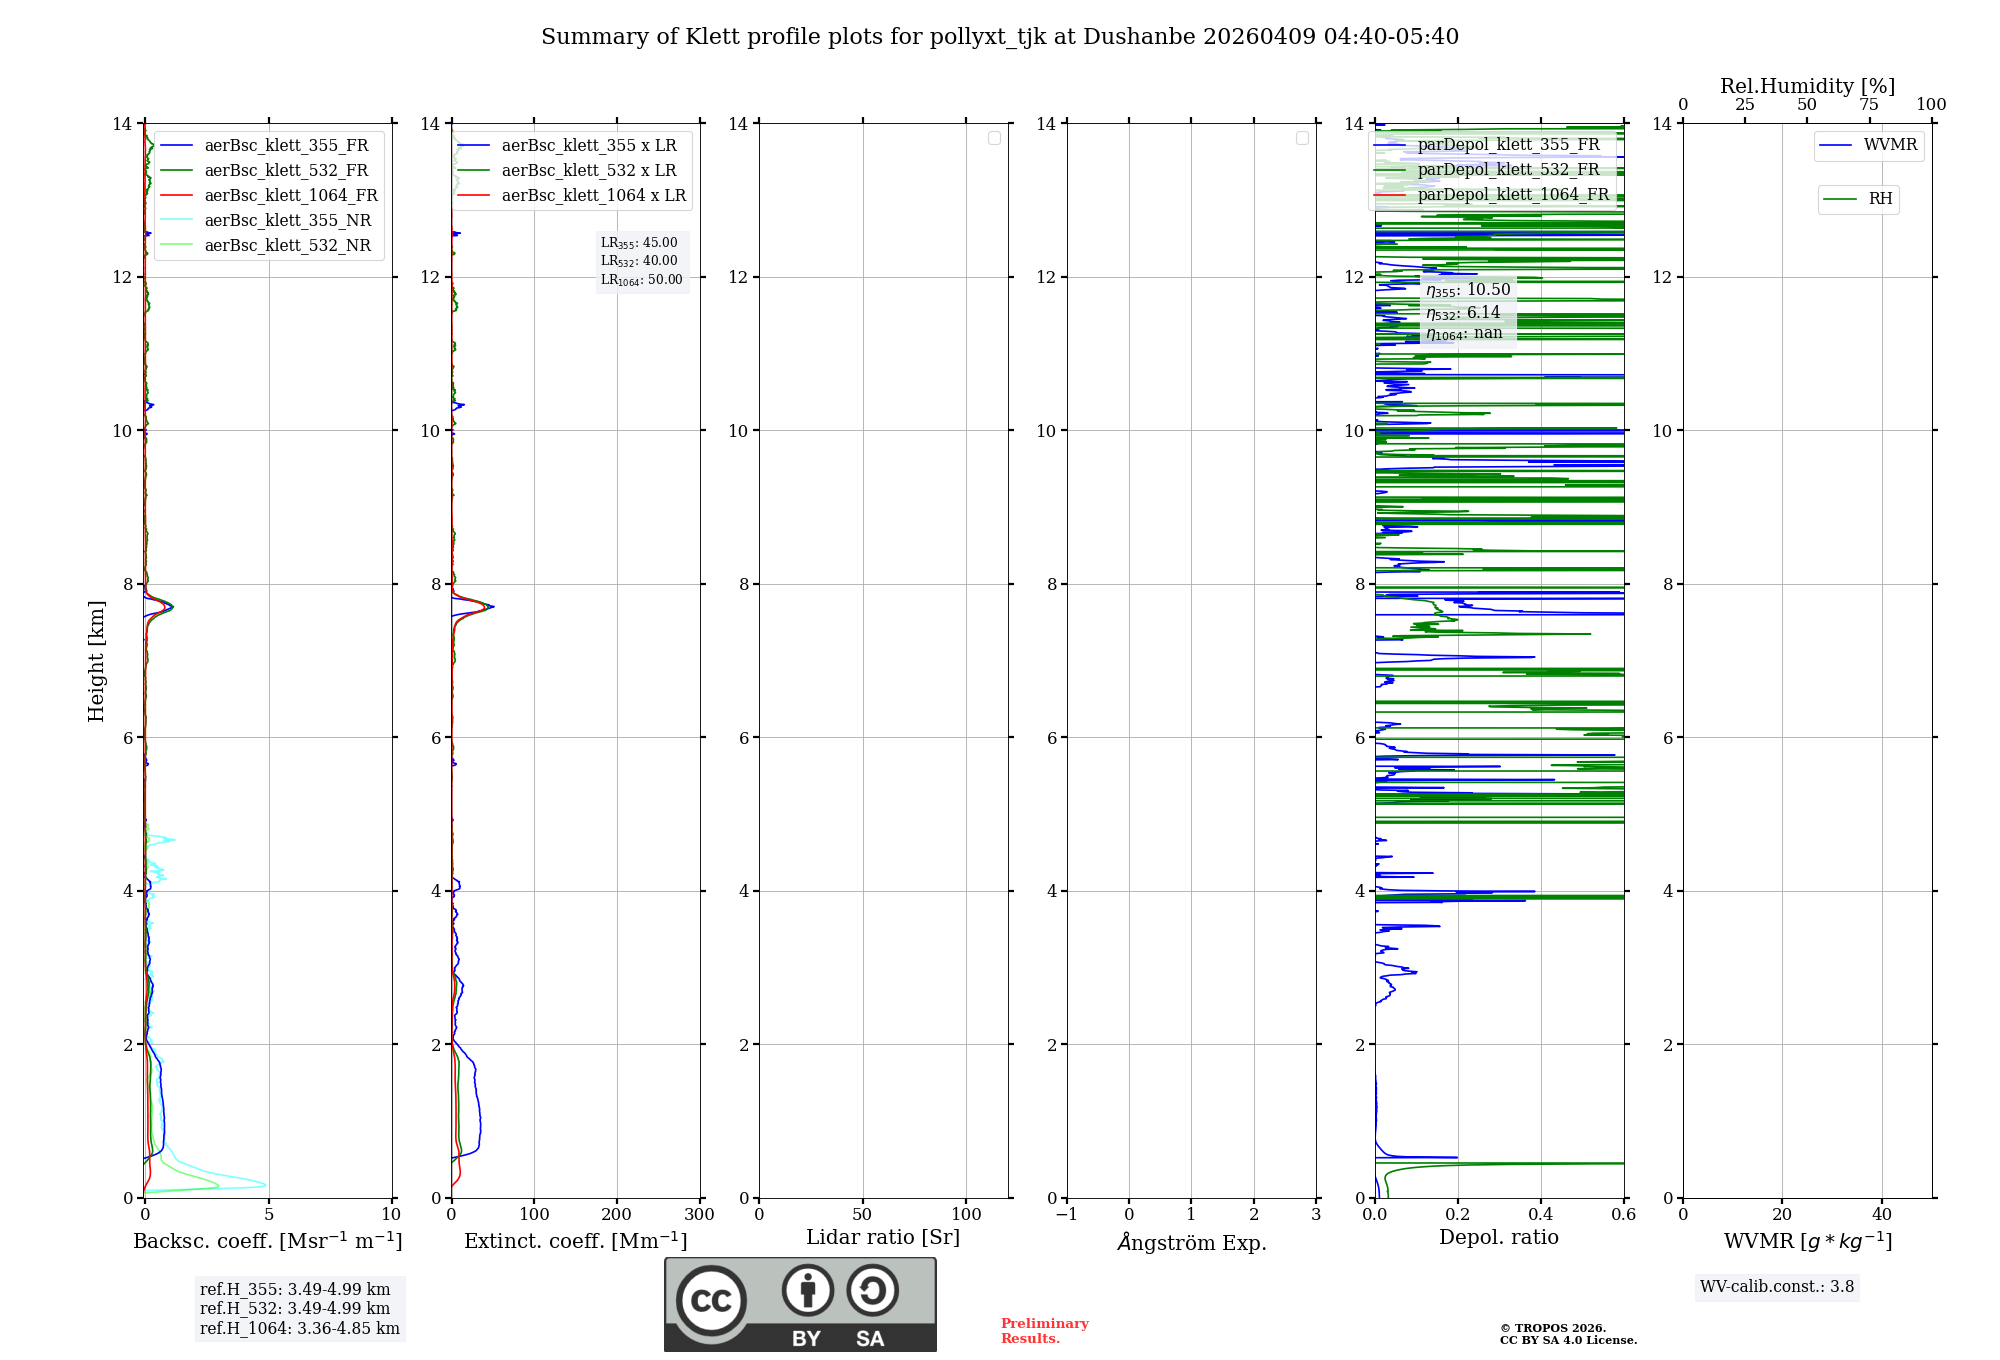This screenshot has width=2000, height=1360.
Task: Click the SA share-alike circular arrow icon
Action: 872,1290
